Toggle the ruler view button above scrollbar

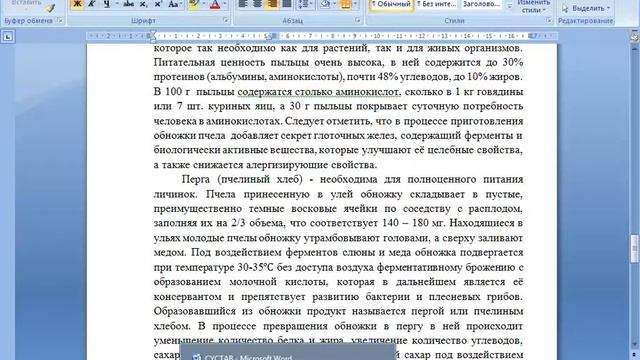click(x=634, y=37)
